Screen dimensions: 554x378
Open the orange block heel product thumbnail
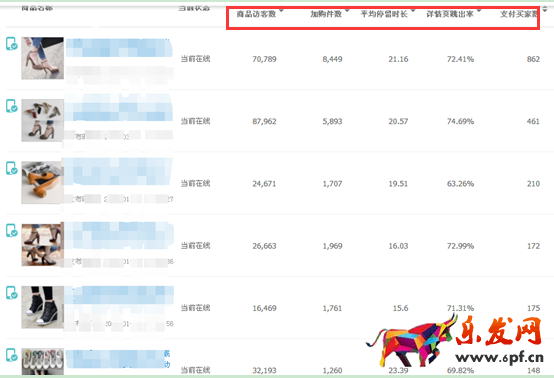click(42, 183)
